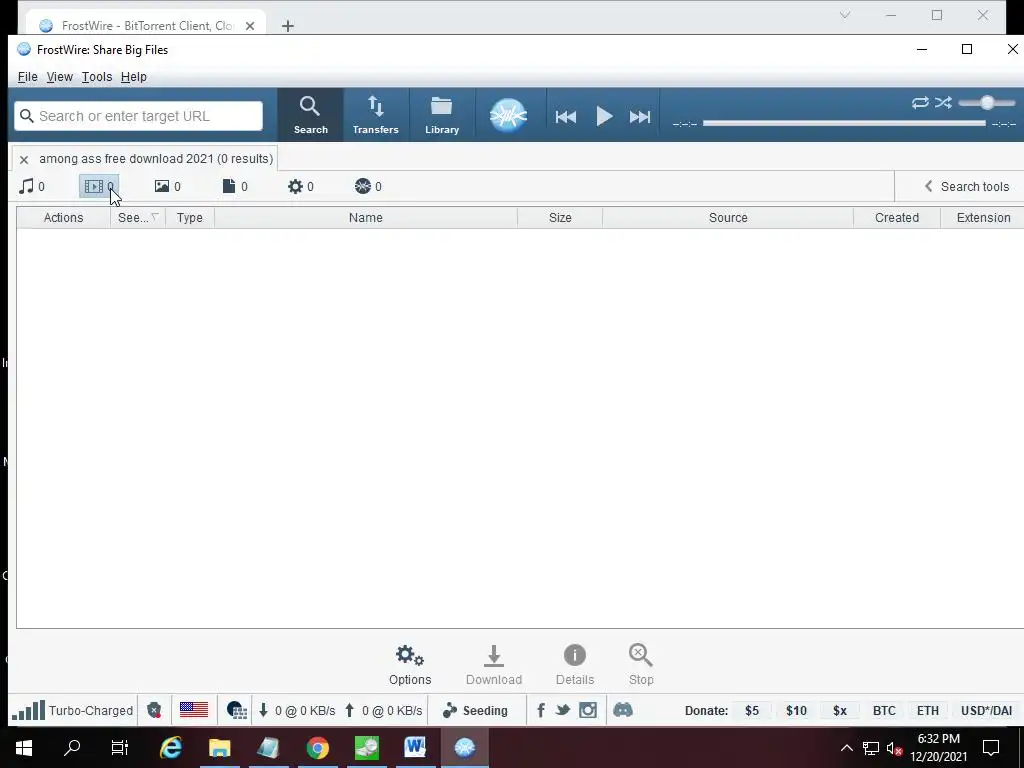
Task: Click the Turbo-Charged connection status indicator
Action: tap(72, 711)
